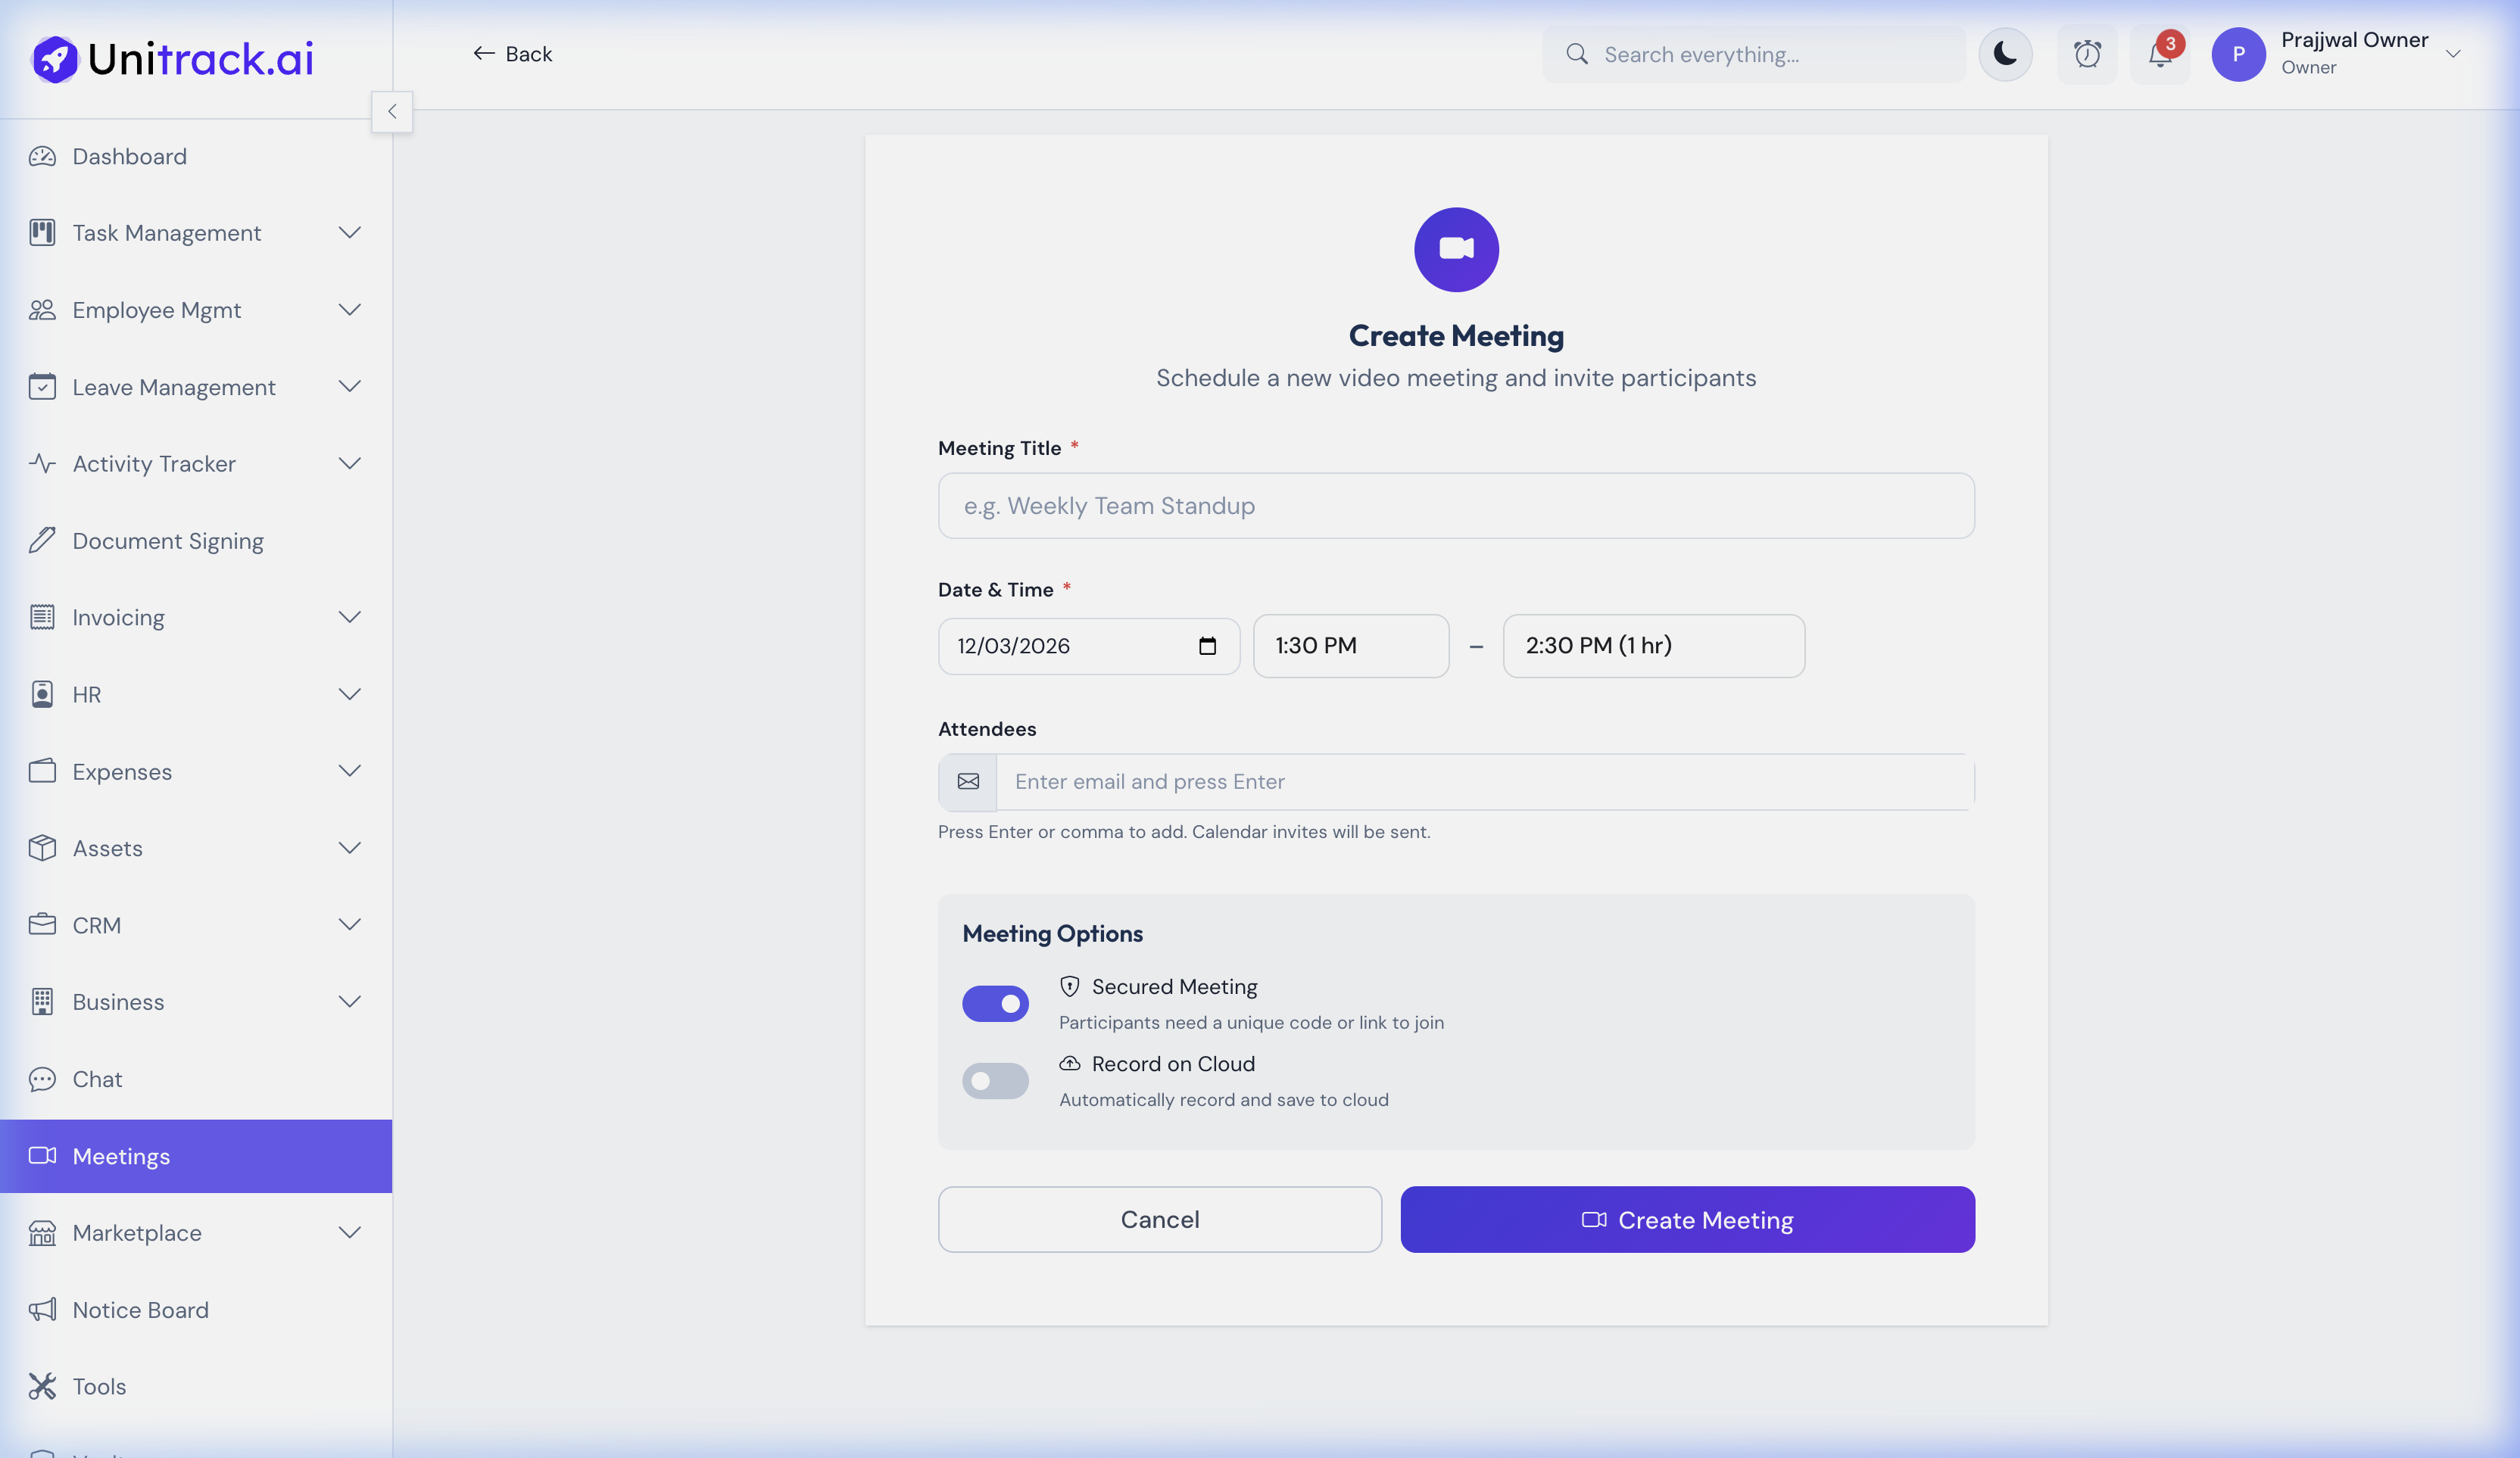The image size is (2520, 1458).
Task: Open the alarm/reminders icon in top bar
Action: click(x=2087, y=54)
